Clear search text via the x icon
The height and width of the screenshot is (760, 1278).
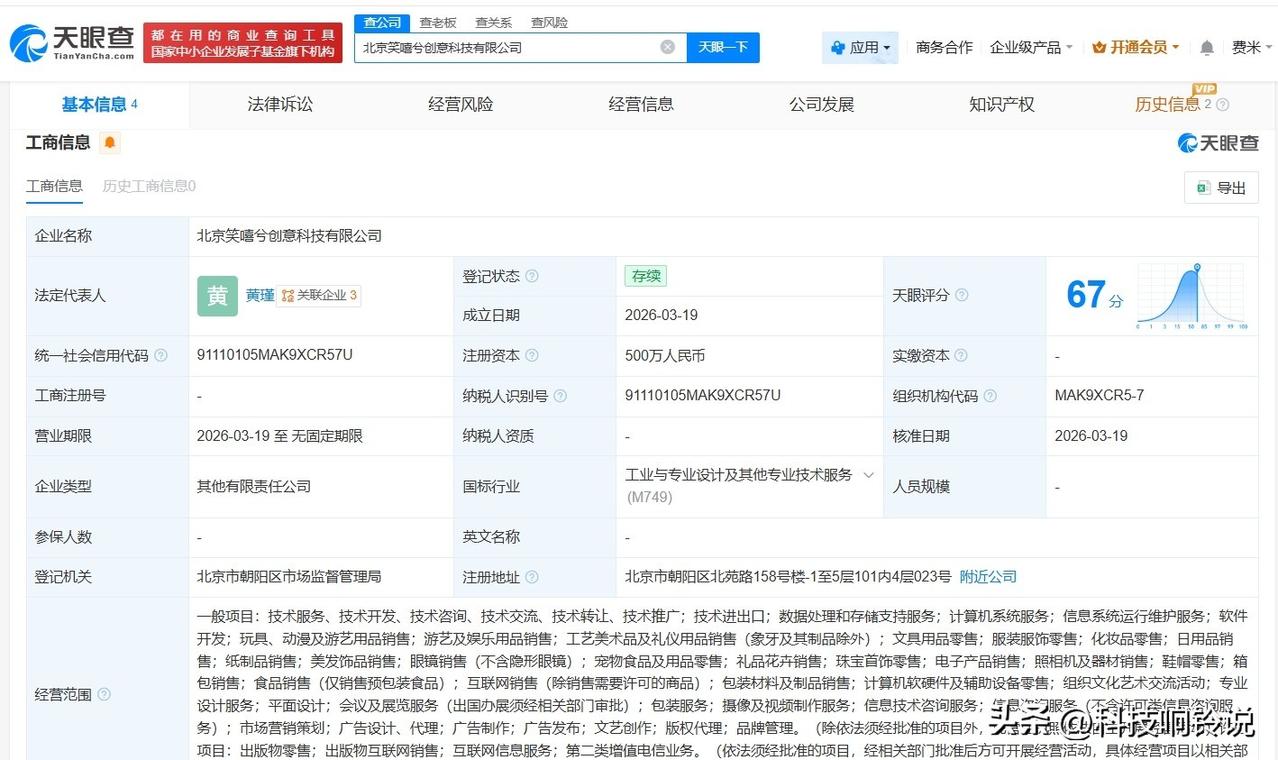coord(666,47)
